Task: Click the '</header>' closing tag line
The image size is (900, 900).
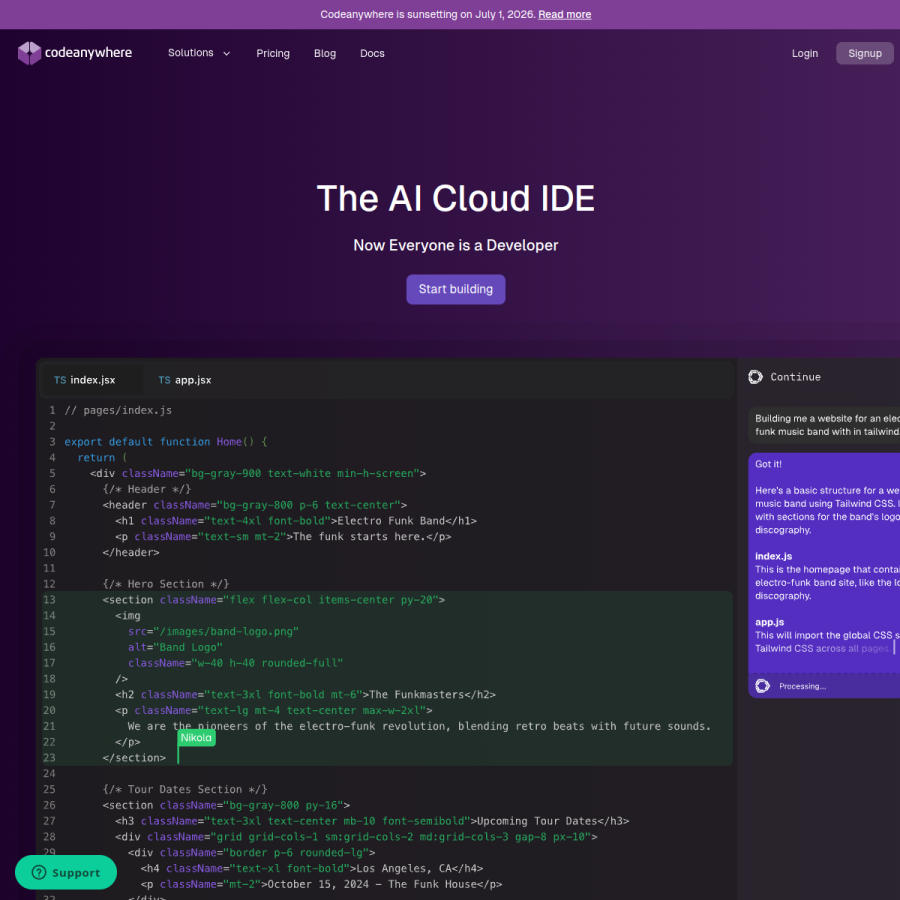Action: click(x=131, y=553)
